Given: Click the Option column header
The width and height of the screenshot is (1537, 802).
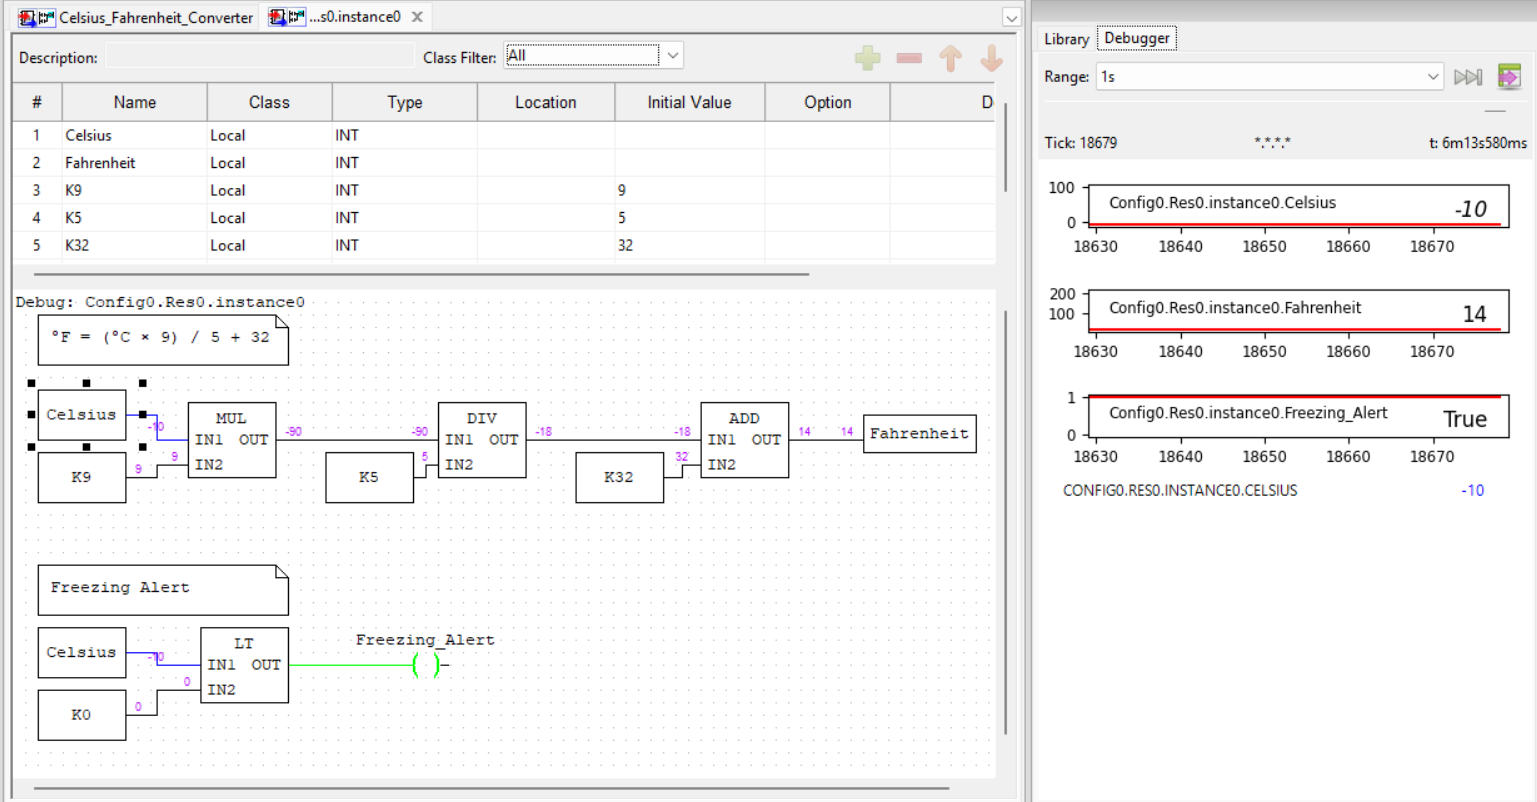Looking at the screenshot, I should [x=827, y=102].
